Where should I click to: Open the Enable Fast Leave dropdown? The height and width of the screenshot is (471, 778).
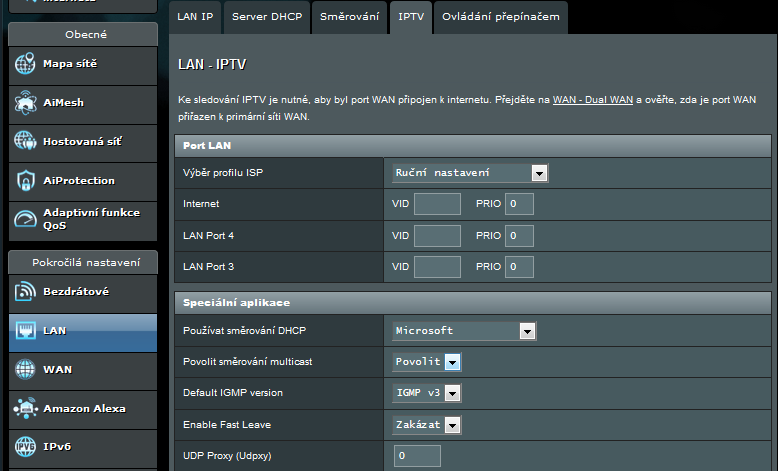point(426,425)
